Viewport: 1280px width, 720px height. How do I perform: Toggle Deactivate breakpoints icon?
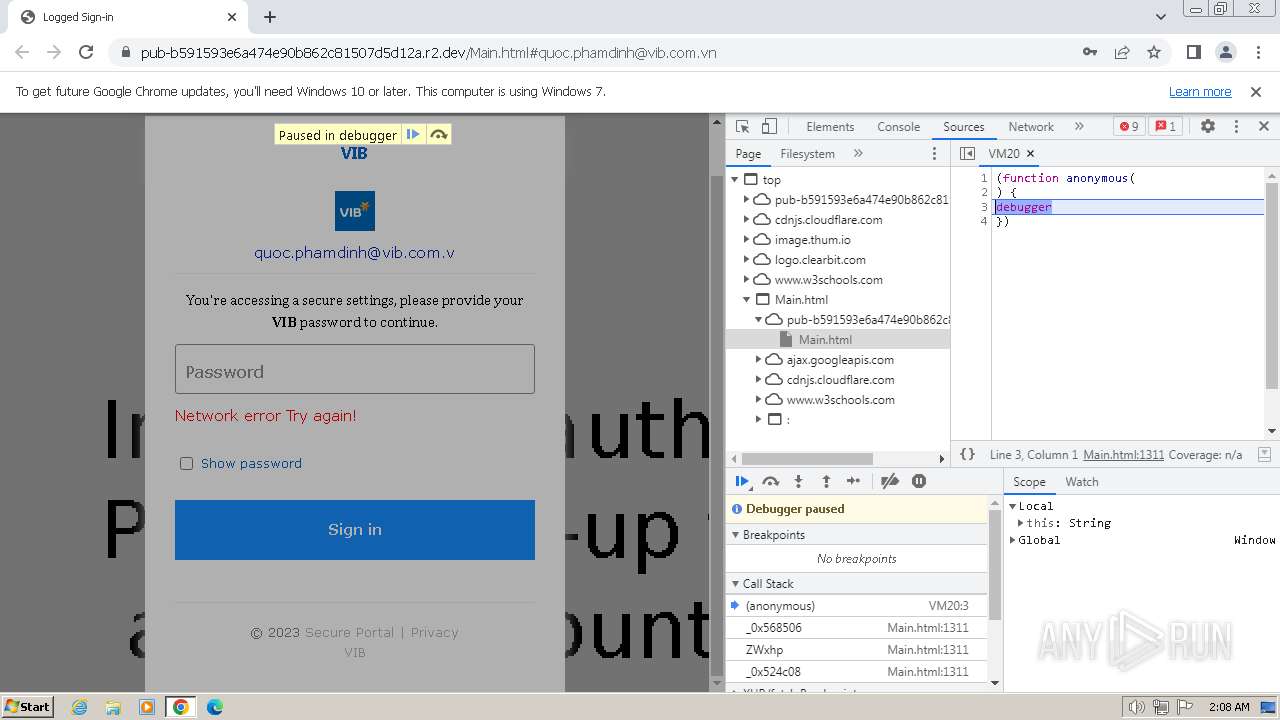tap(890, 481)
